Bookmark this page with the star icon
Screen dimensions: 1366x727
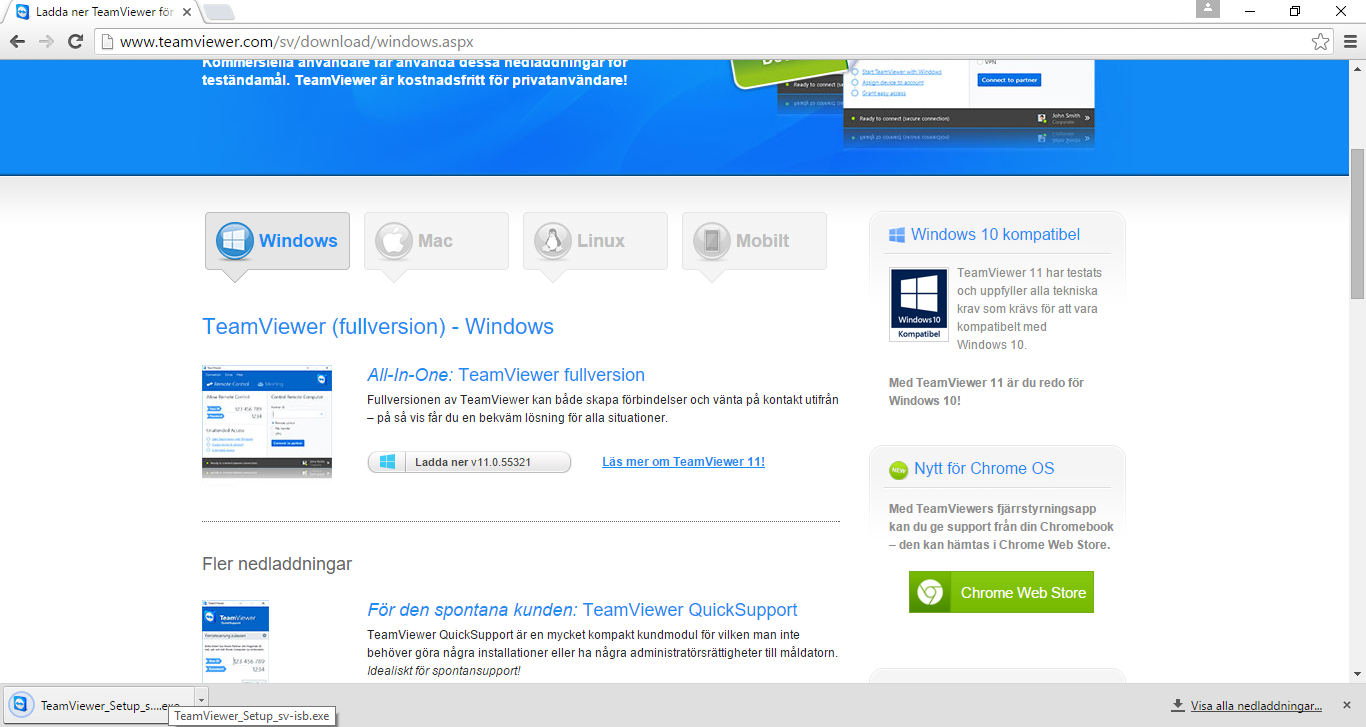click(1320, 41)
